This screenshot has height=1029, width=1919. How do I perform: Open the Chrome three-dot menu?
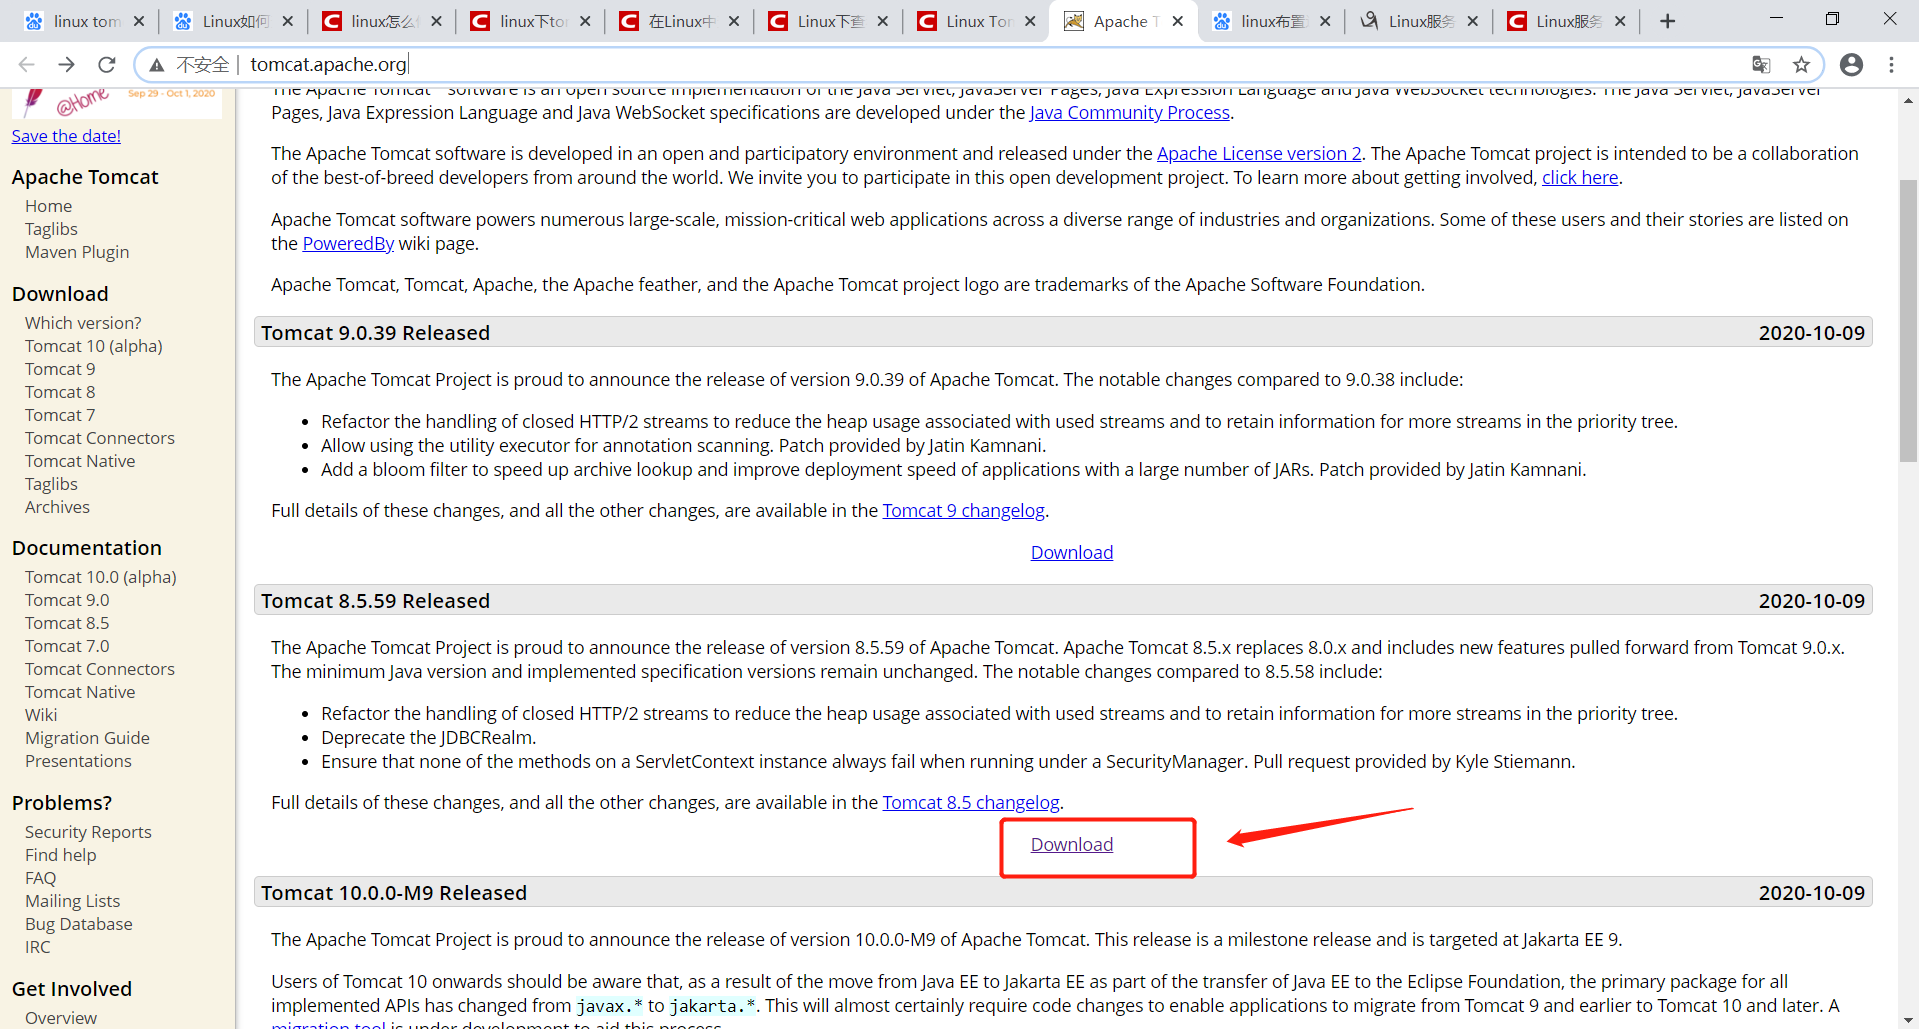click(1891, 65)
